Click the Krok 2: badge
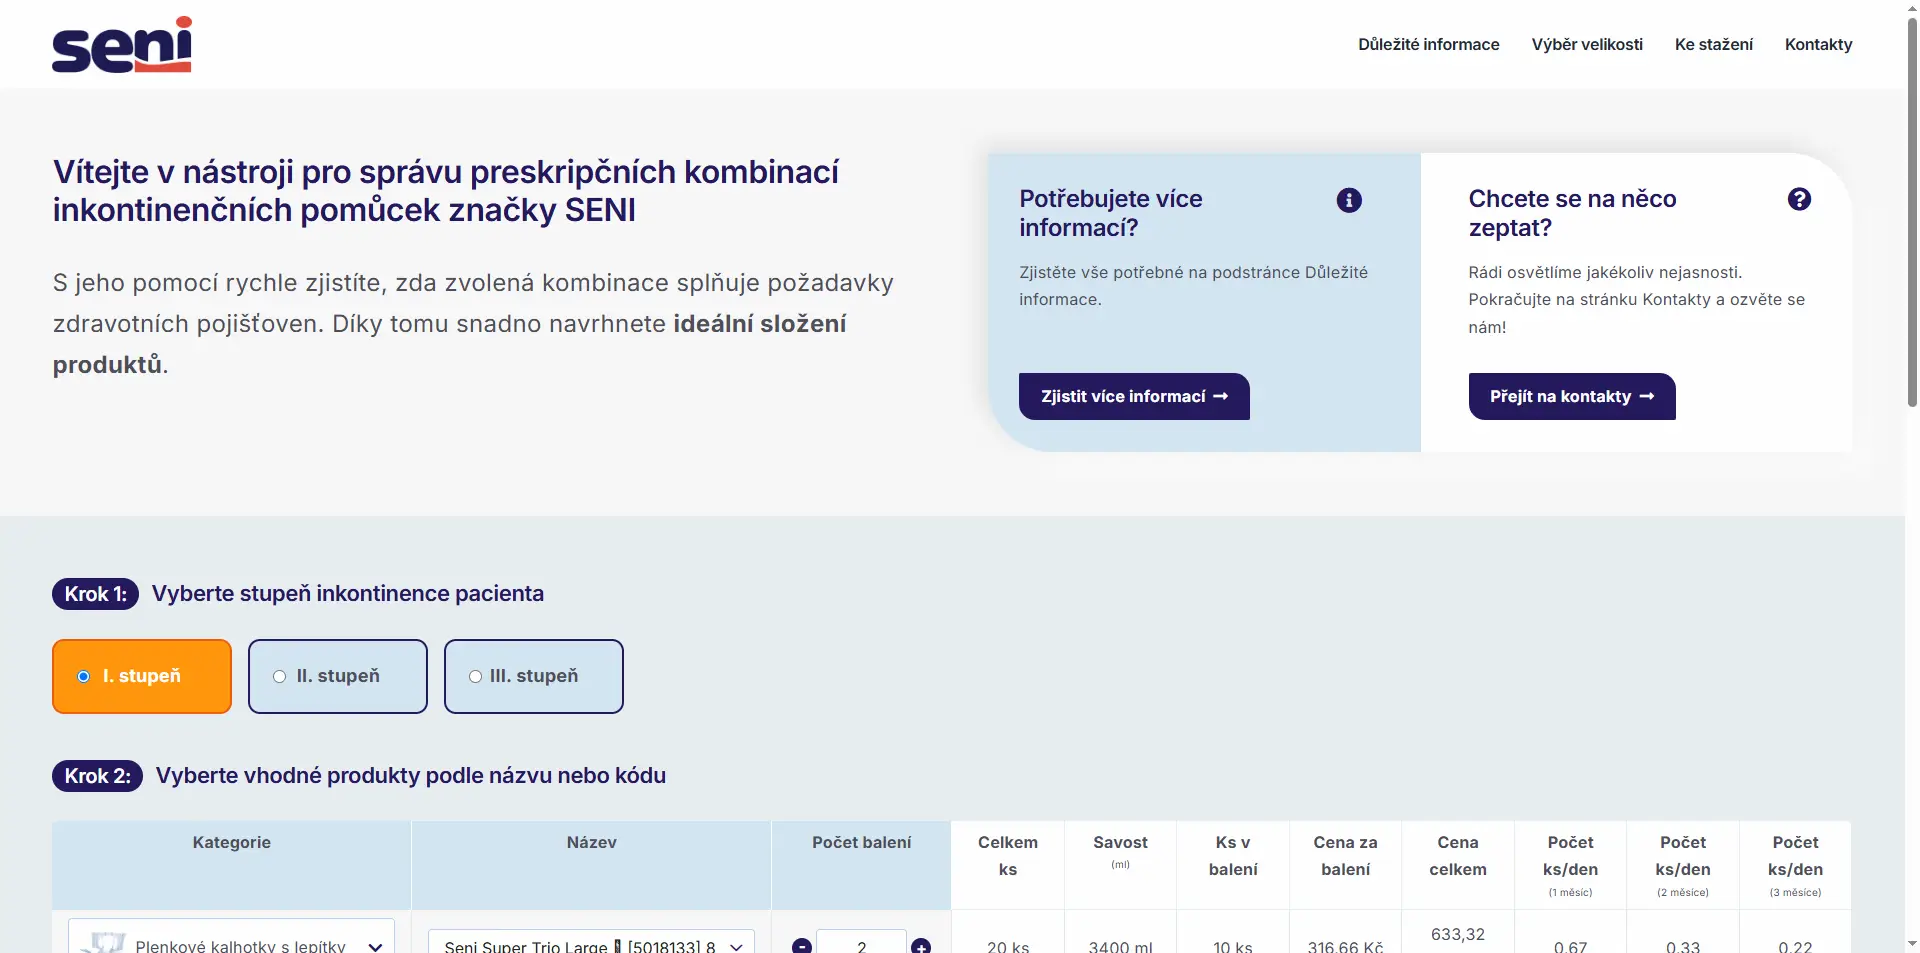The height and width of the screenshot is (953, 1920). pos(98,775)
